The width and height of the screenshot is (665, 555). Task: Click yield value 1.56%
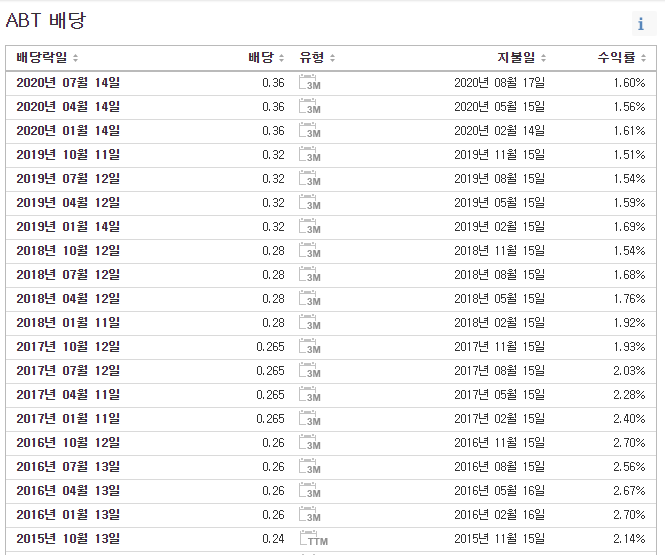coord(629,106)
